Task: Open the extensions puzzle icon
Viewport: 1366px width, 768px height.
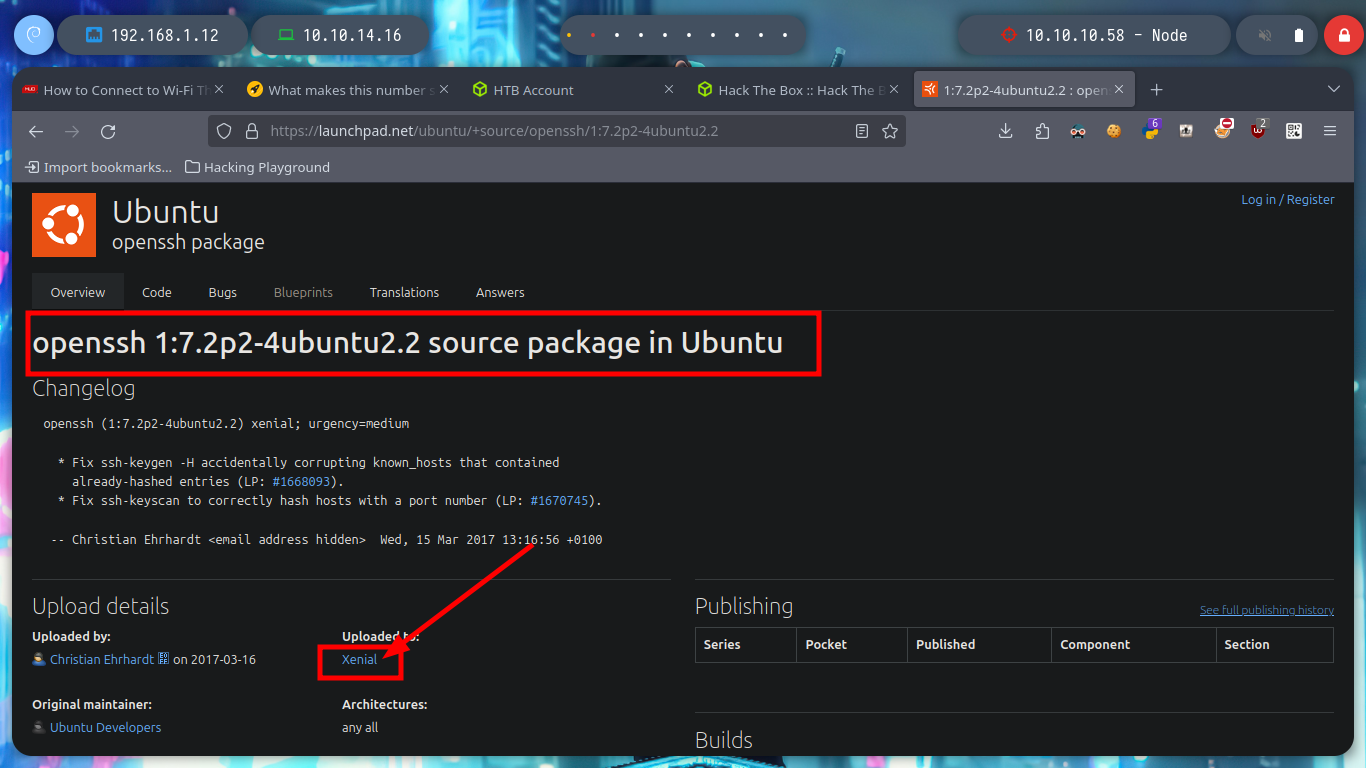Action: pos(1042,131)
